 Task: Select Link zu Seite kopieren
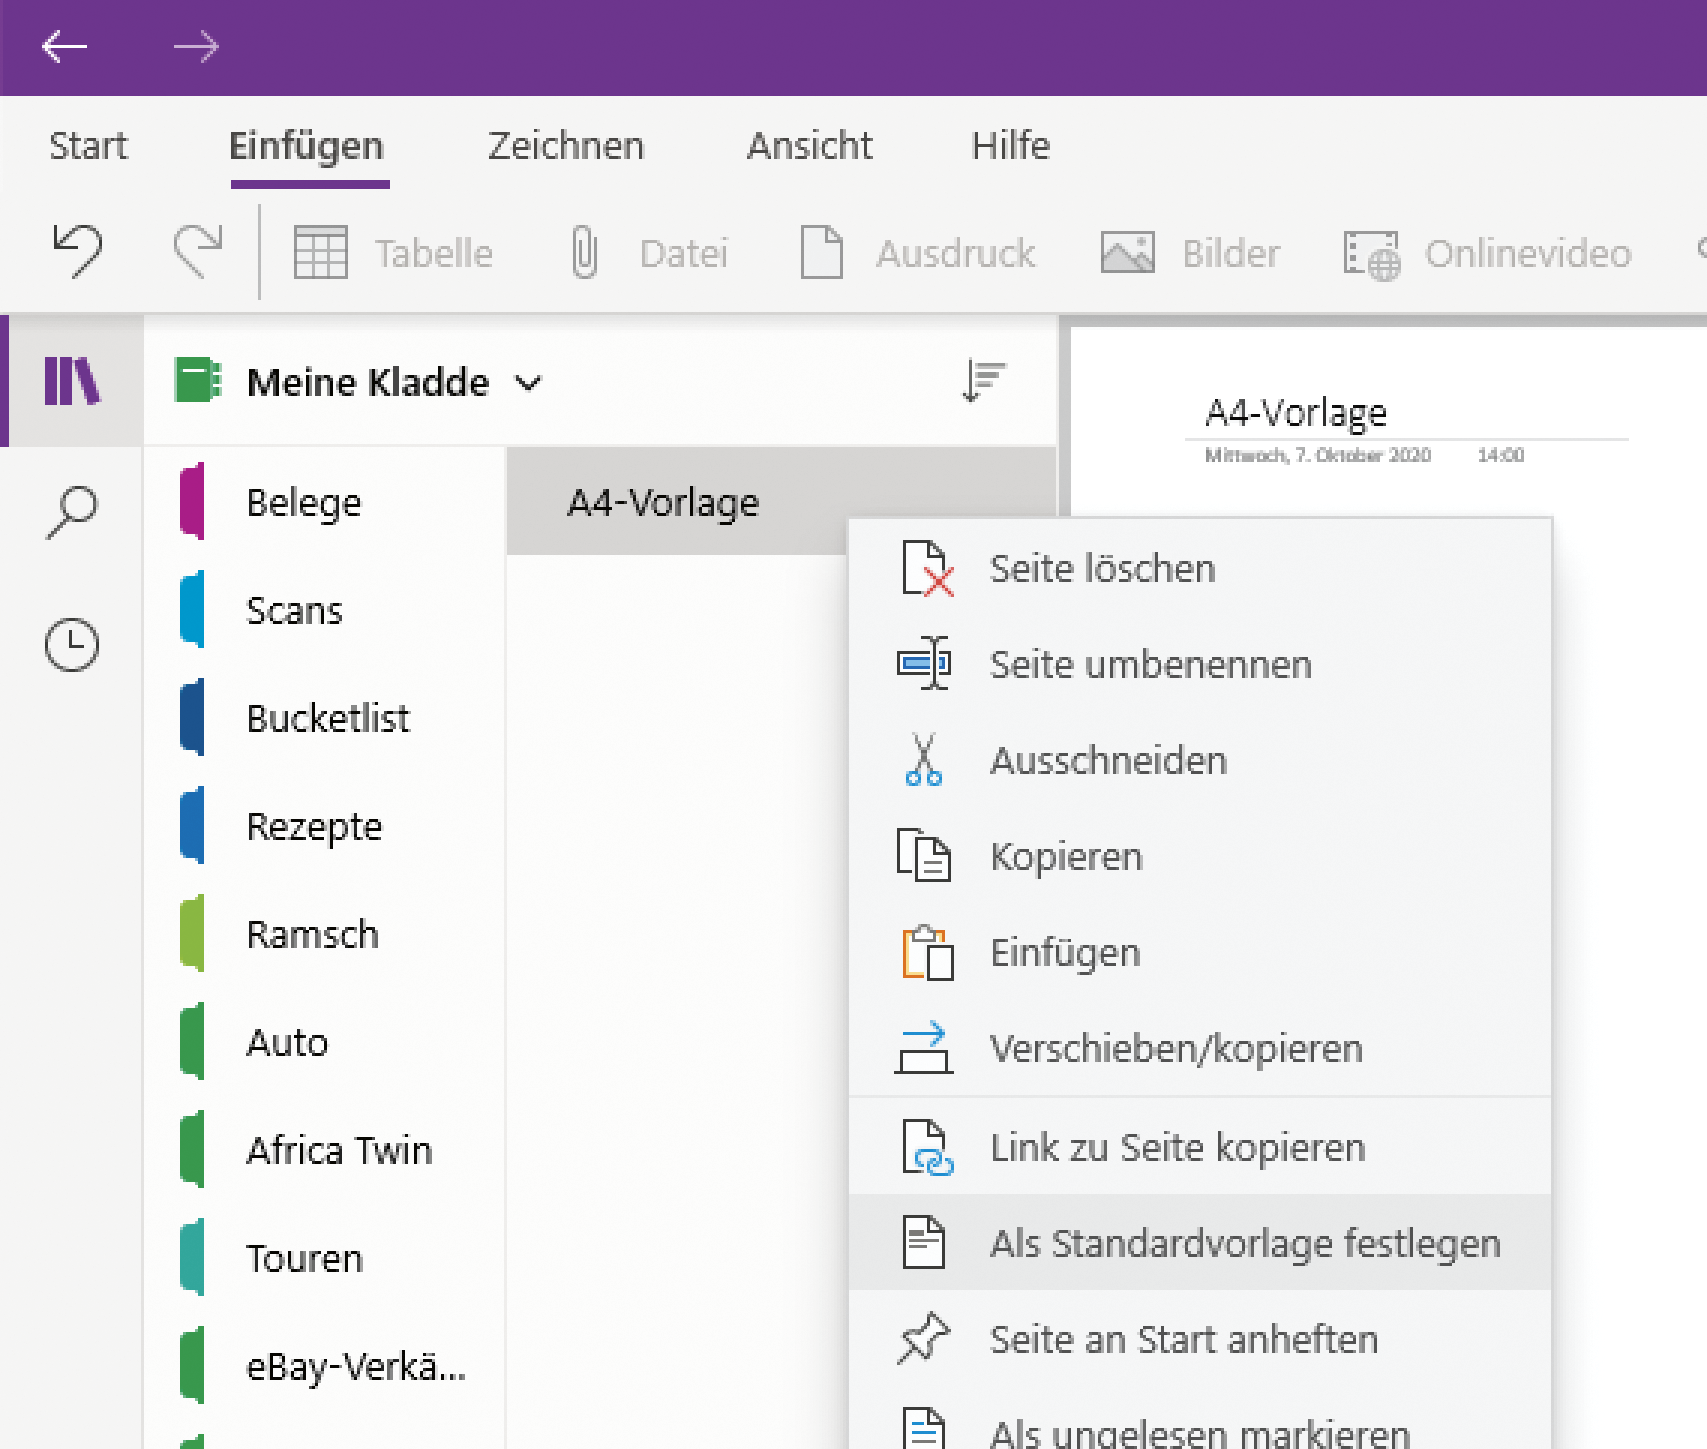click(x=1177, y=1147)
